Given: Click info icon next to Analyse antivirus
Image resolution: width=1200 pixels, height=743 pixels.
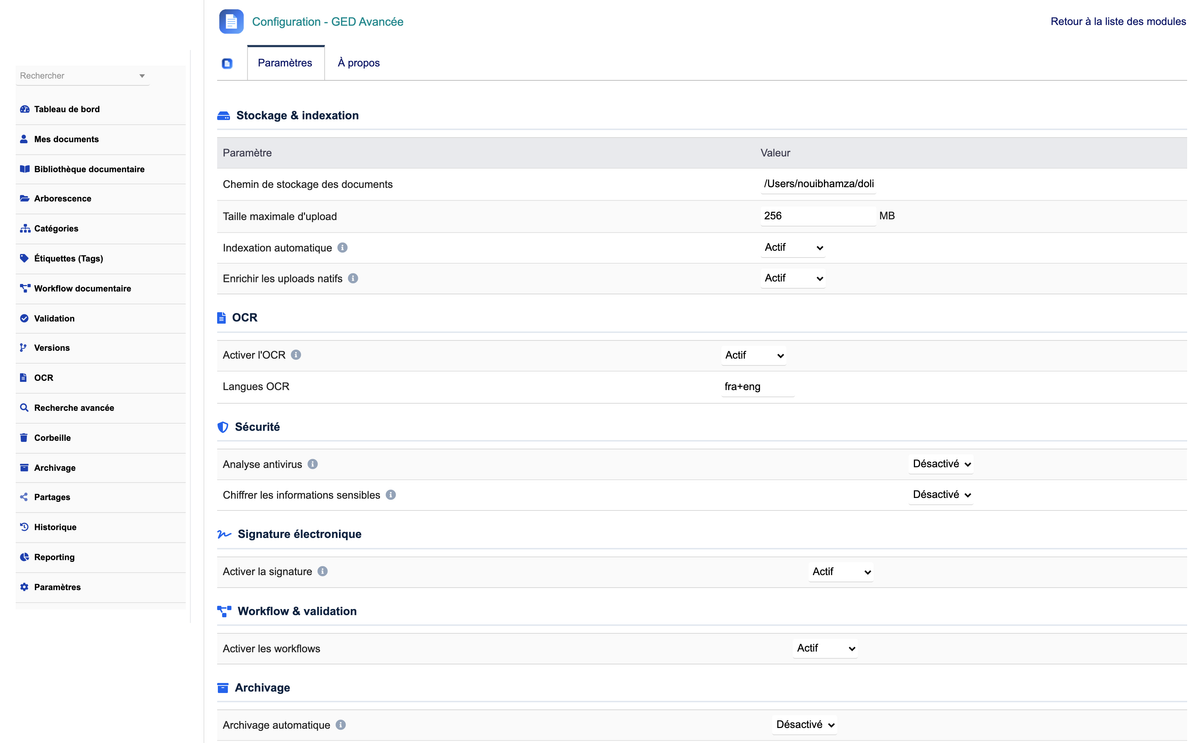Looking at the screenshot, I should point(313,464).
